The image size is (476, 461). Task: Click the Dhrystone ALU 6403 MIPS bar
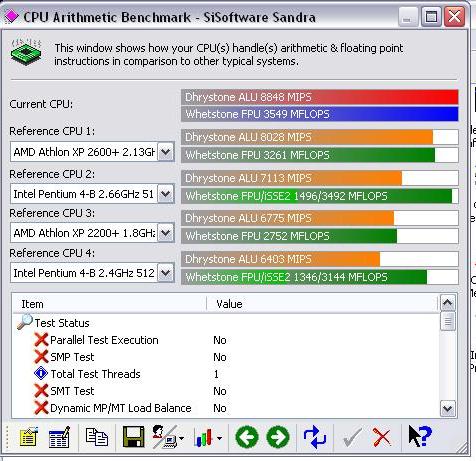pos(320,259)
